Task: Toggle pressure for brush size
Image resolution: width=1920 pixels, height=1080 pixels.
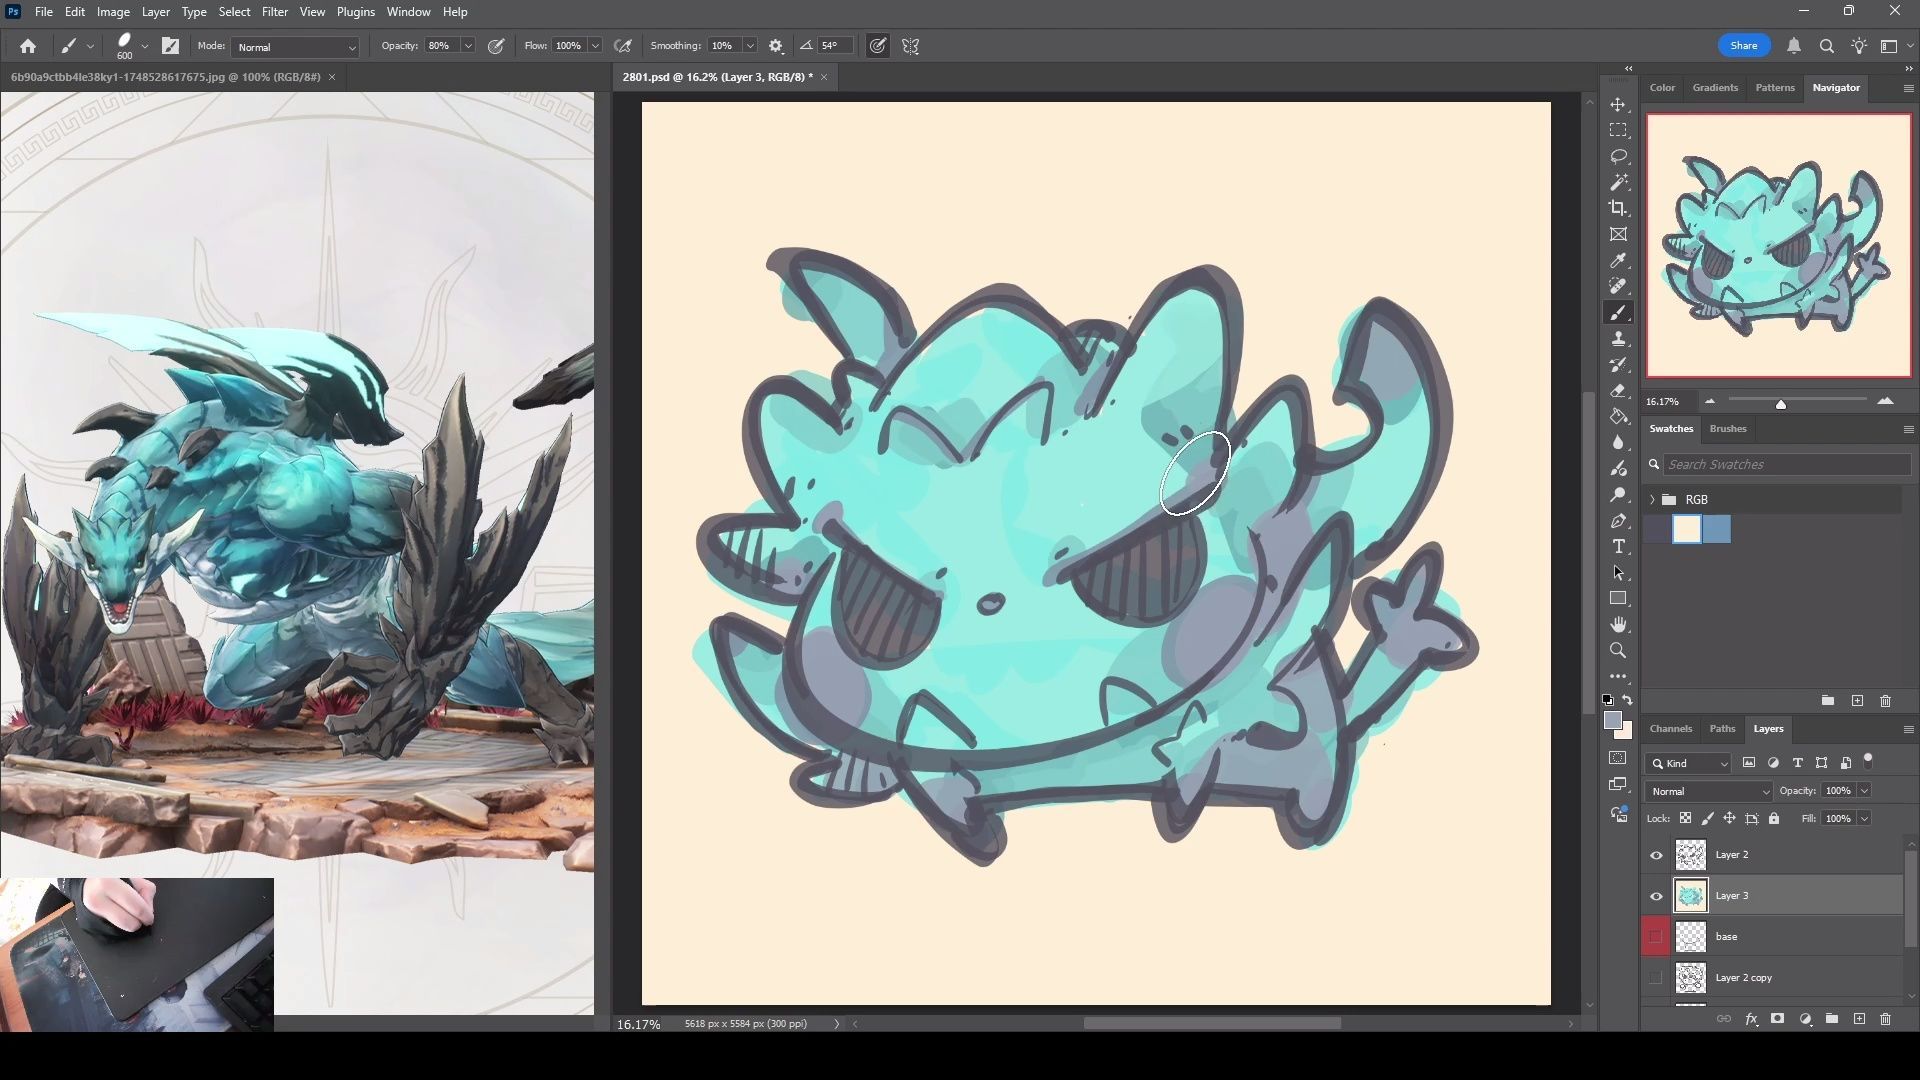Action: point(877,46)
